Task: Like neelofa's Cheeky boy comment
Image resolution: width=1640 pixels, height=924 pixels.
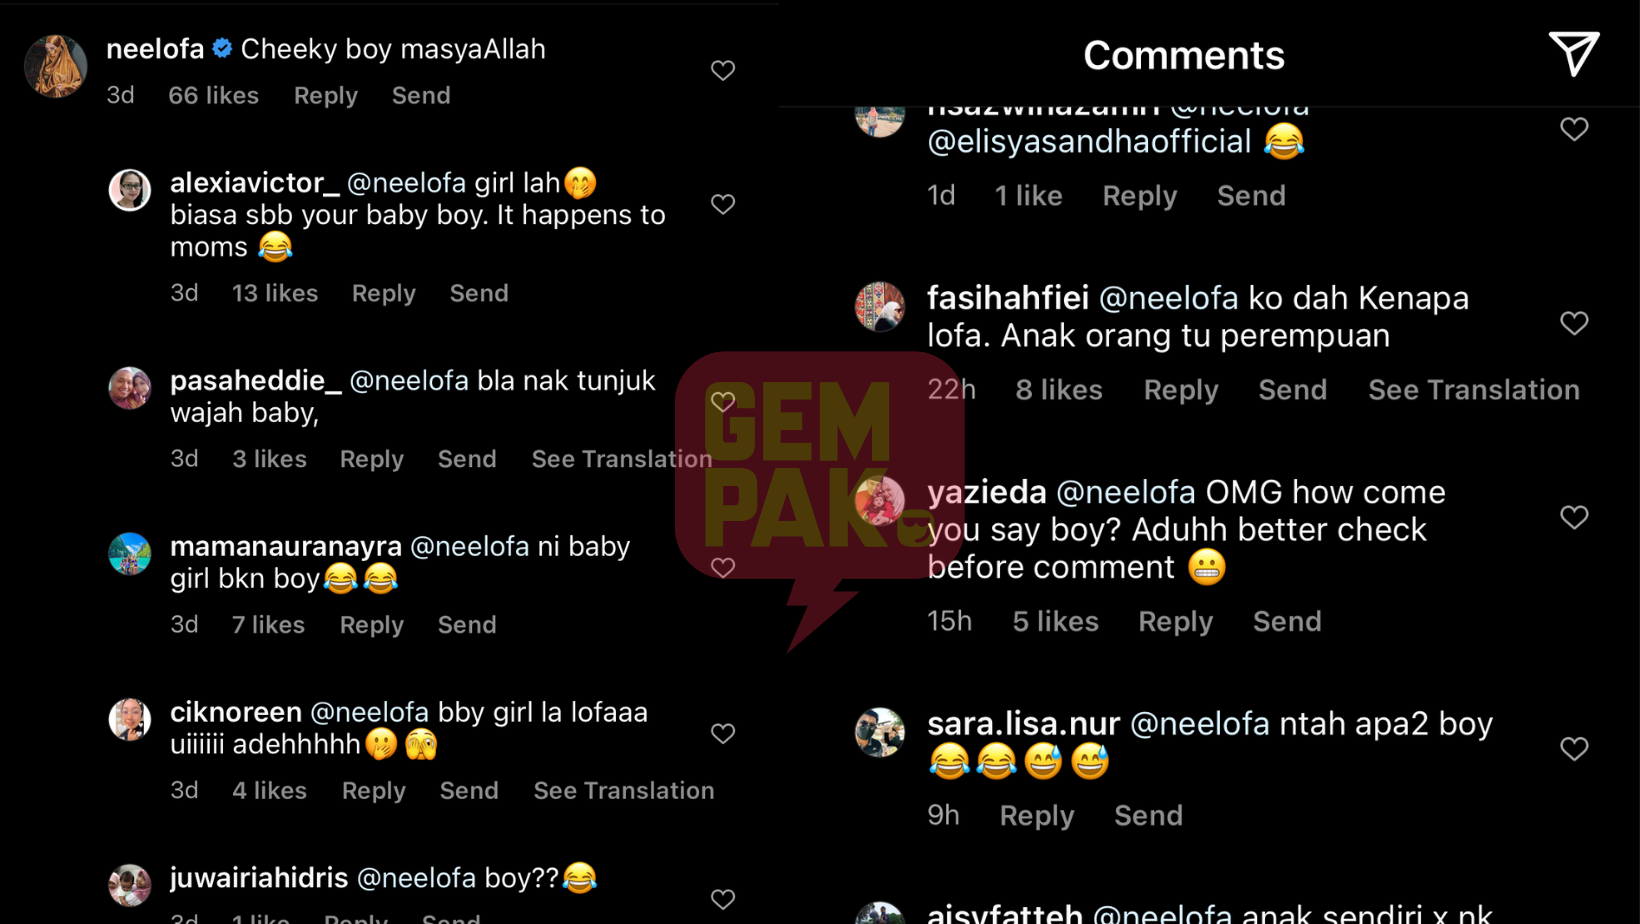Action: click(723, 70)
